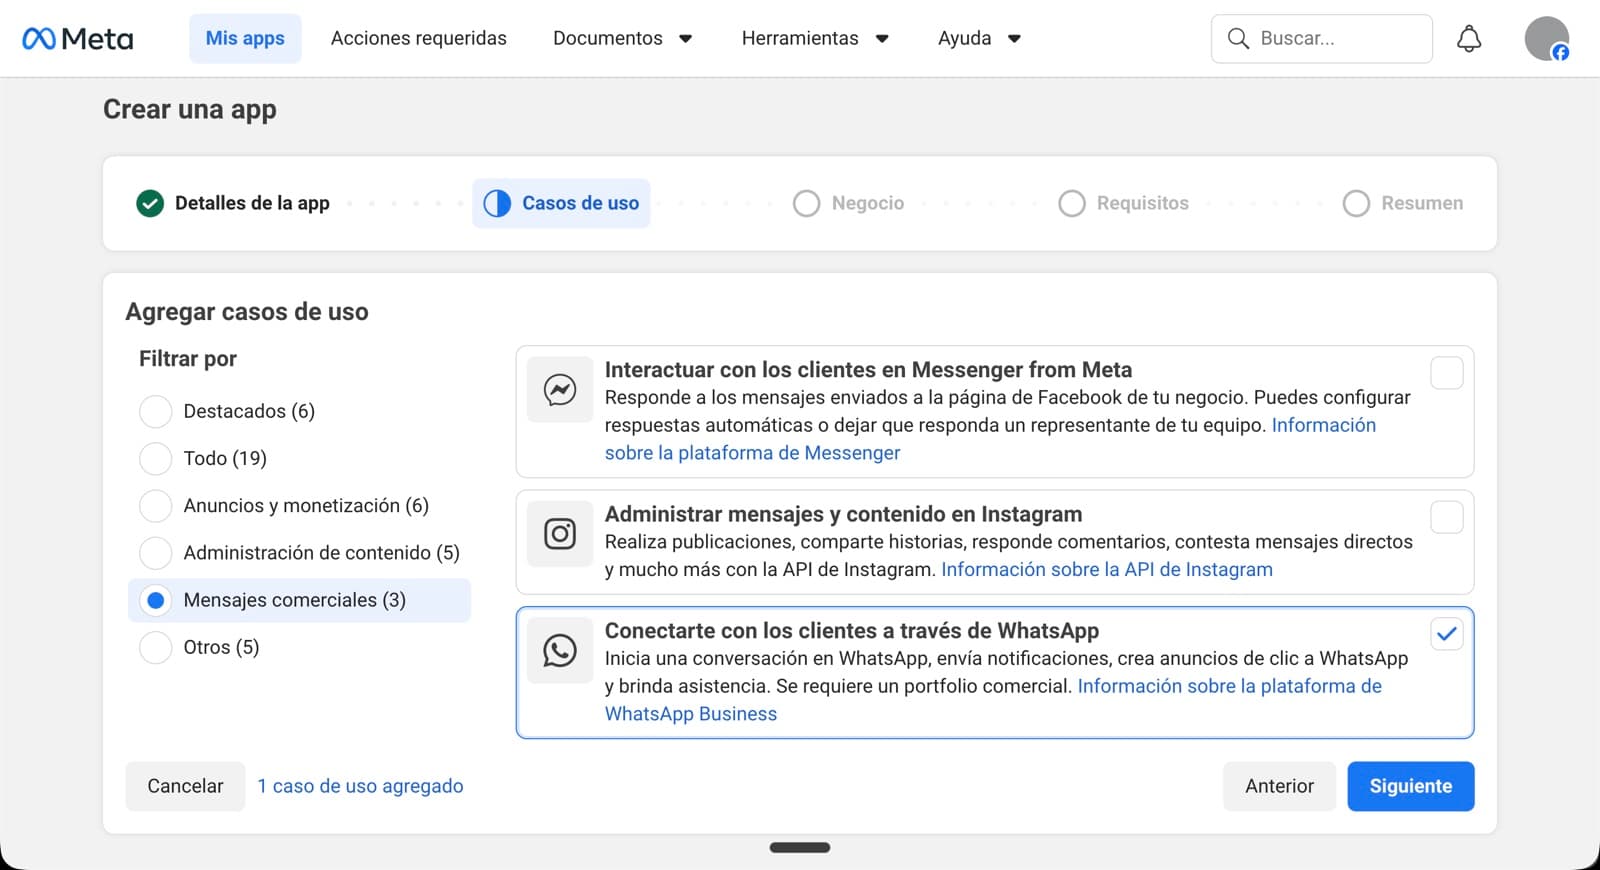This screenshot has height=870, width=1600.
Task: Expand the Documentos dropdown menu
Action: [x=622, y=39]
